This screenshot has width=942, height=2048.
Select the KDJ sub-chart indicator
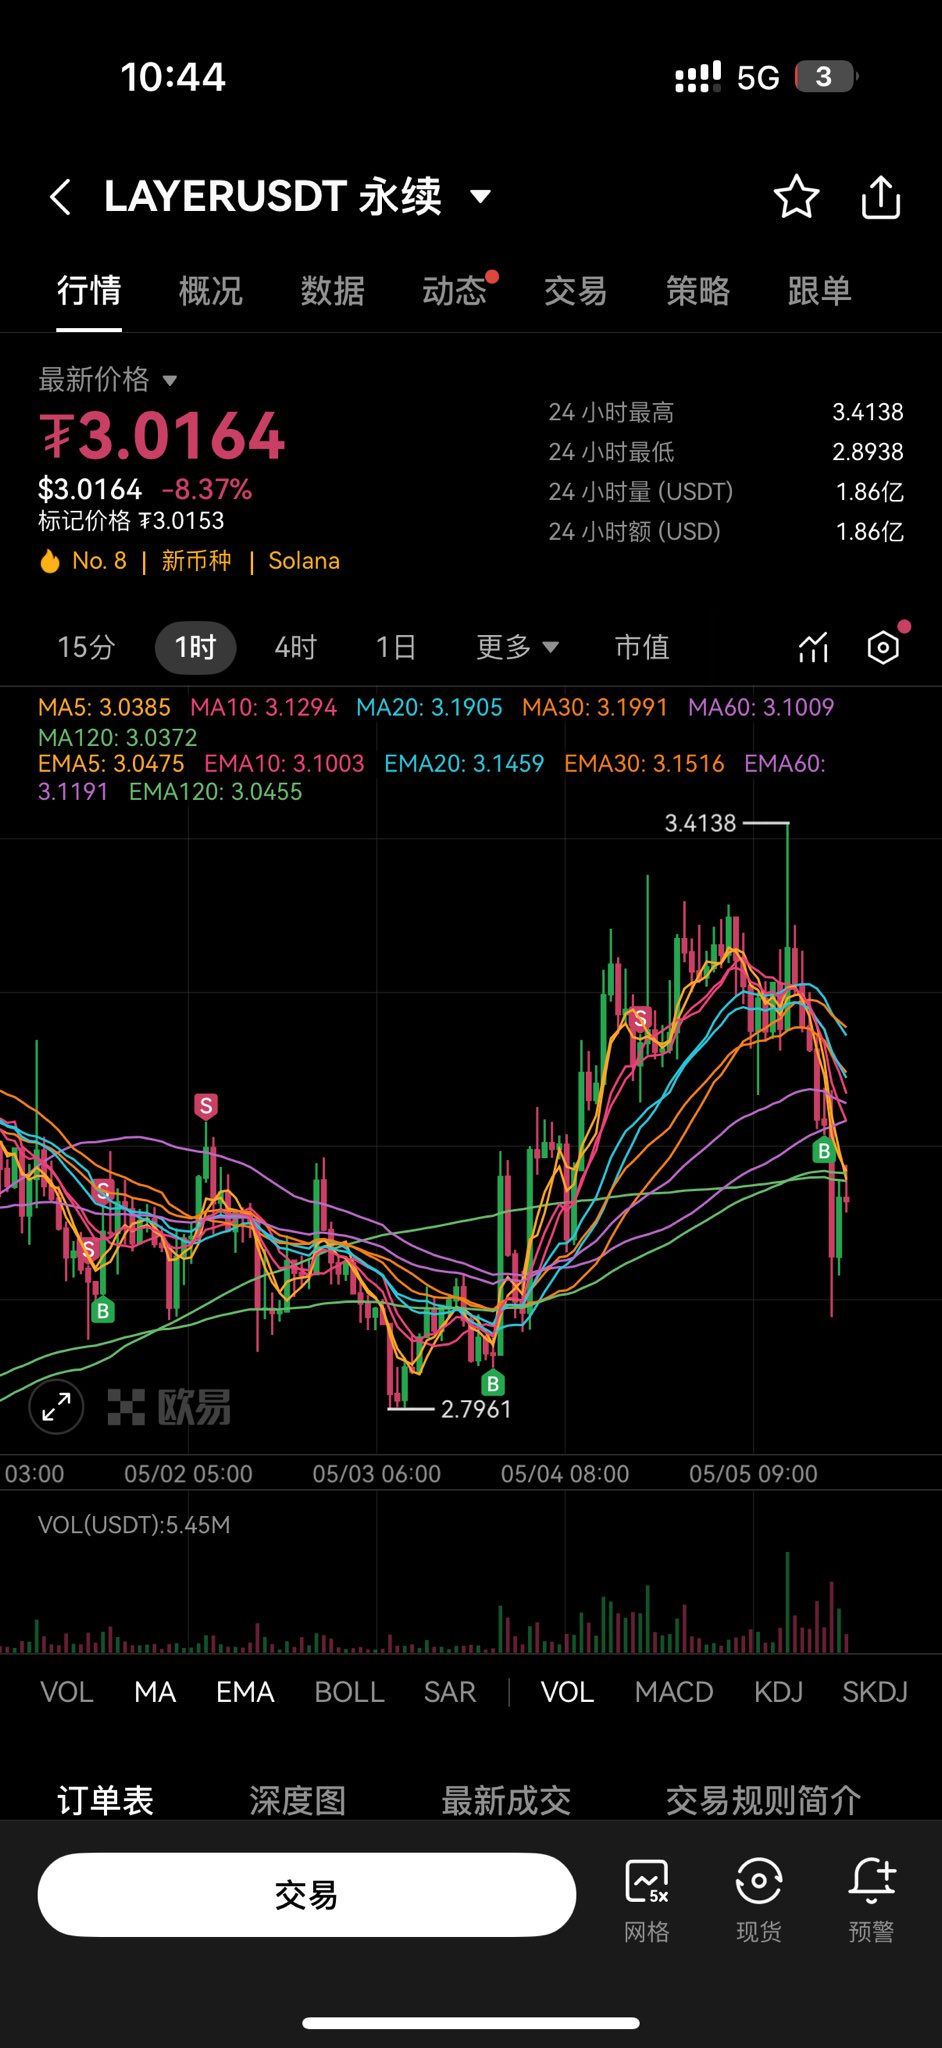coord(779,1692)
